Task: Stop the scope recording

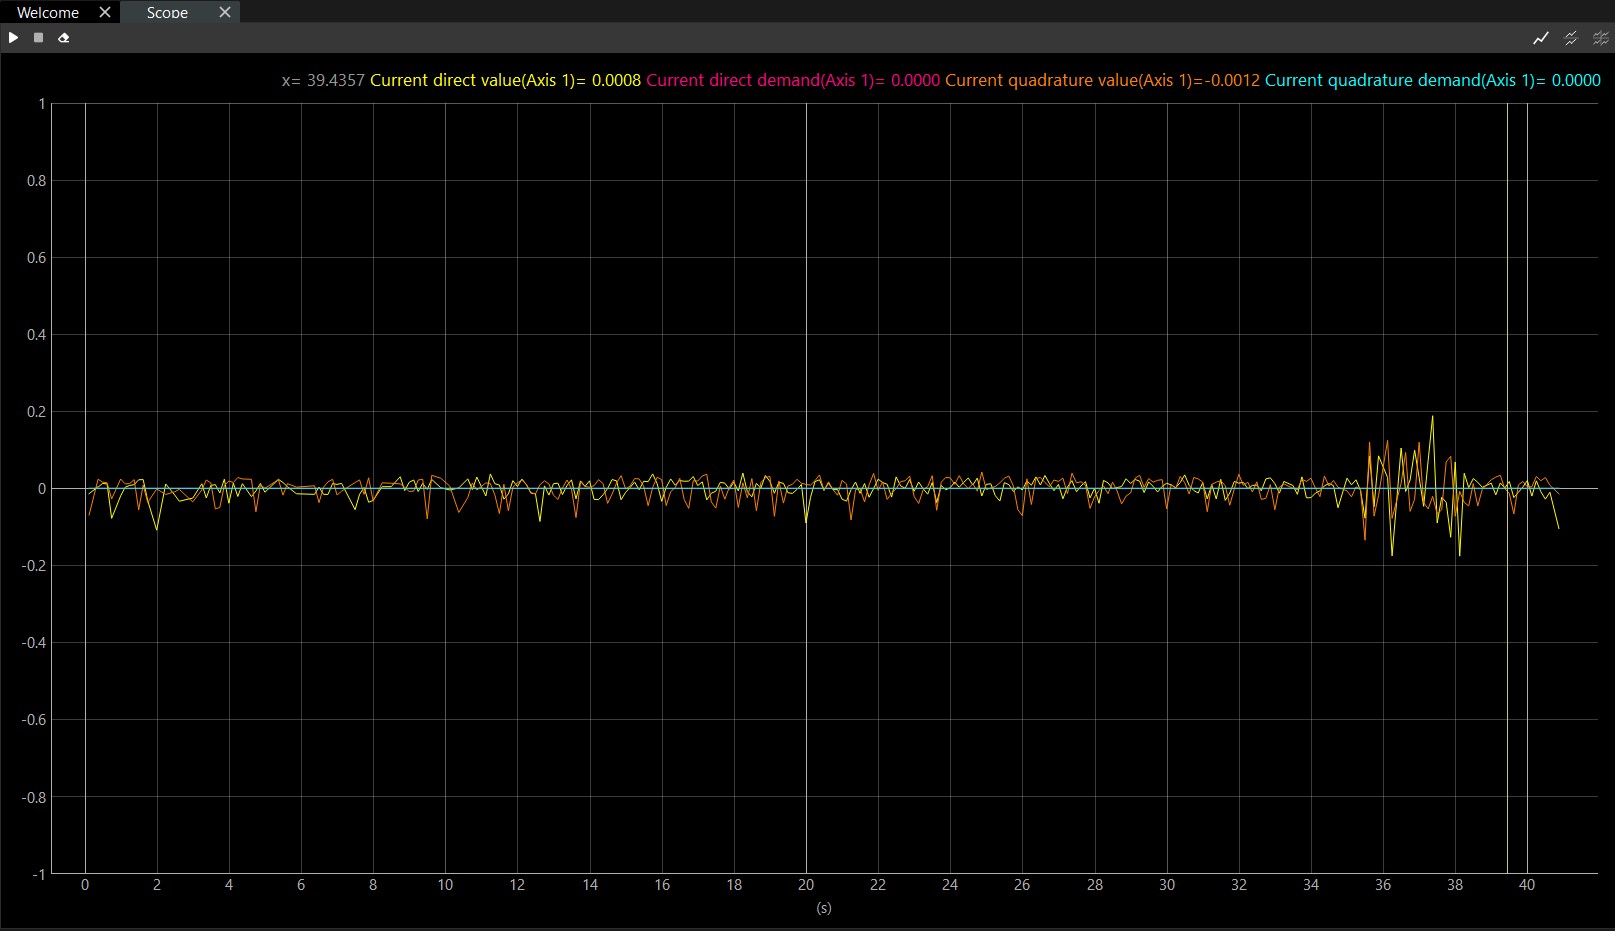Action: tap(38, 38)
